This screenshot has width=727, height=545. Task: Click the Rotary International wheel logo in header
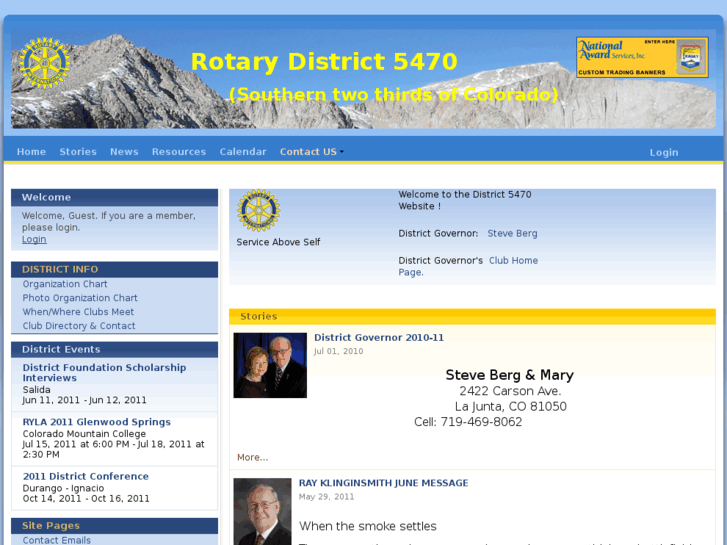45,63
